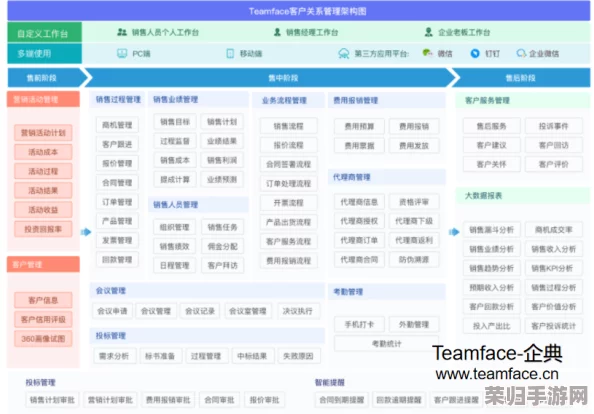Image resolution: width=594 pixels, height=414 pixels.
Task: Click 销售计划审批 box
Action: point(52,400)
